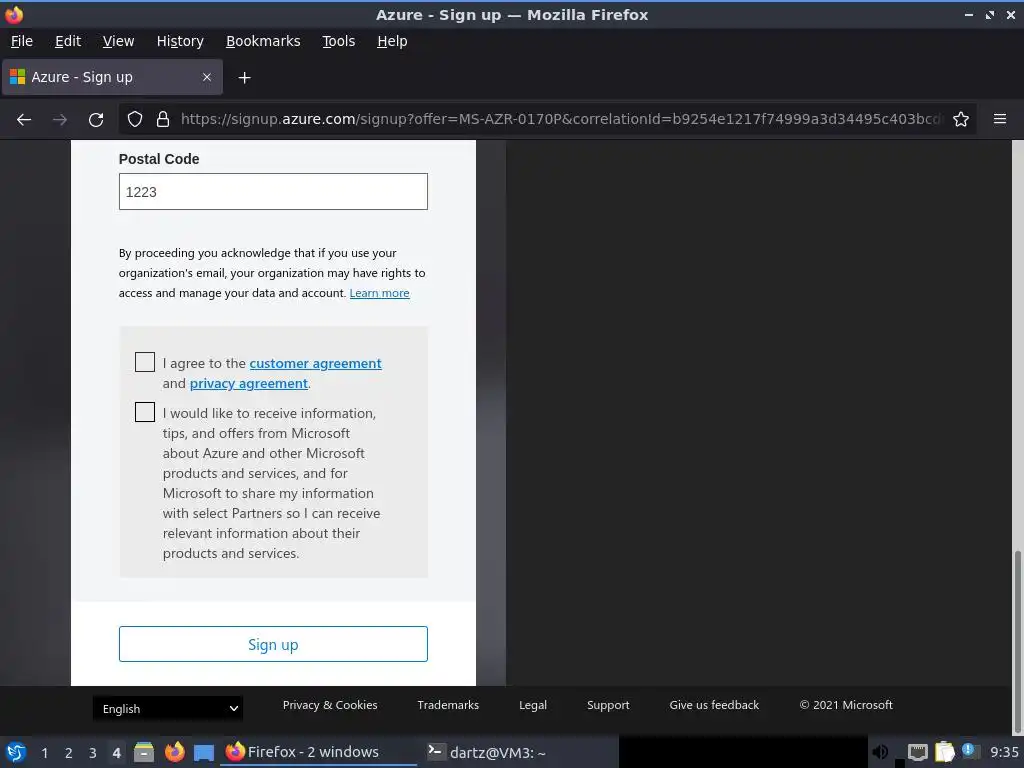
Task: Launch Firefox from taskbar launcher
Action: point(174,752)
